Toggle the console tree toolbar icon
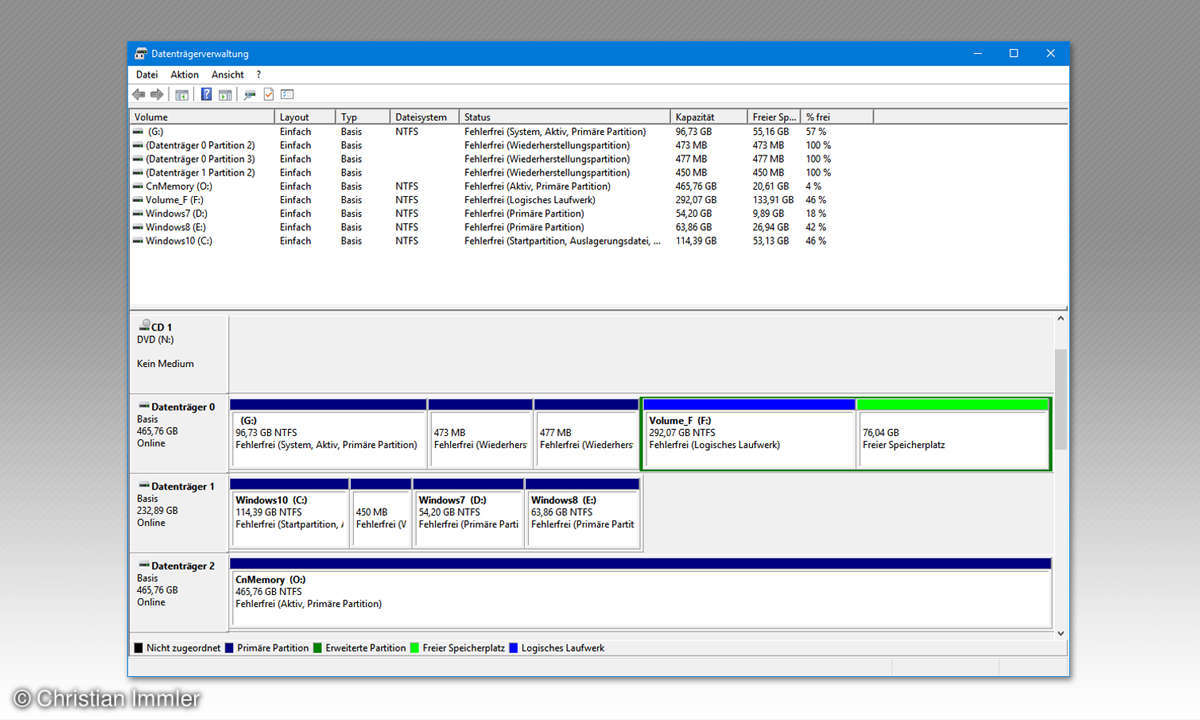This screenshot has height=720, width=1200. coord(182,94)
